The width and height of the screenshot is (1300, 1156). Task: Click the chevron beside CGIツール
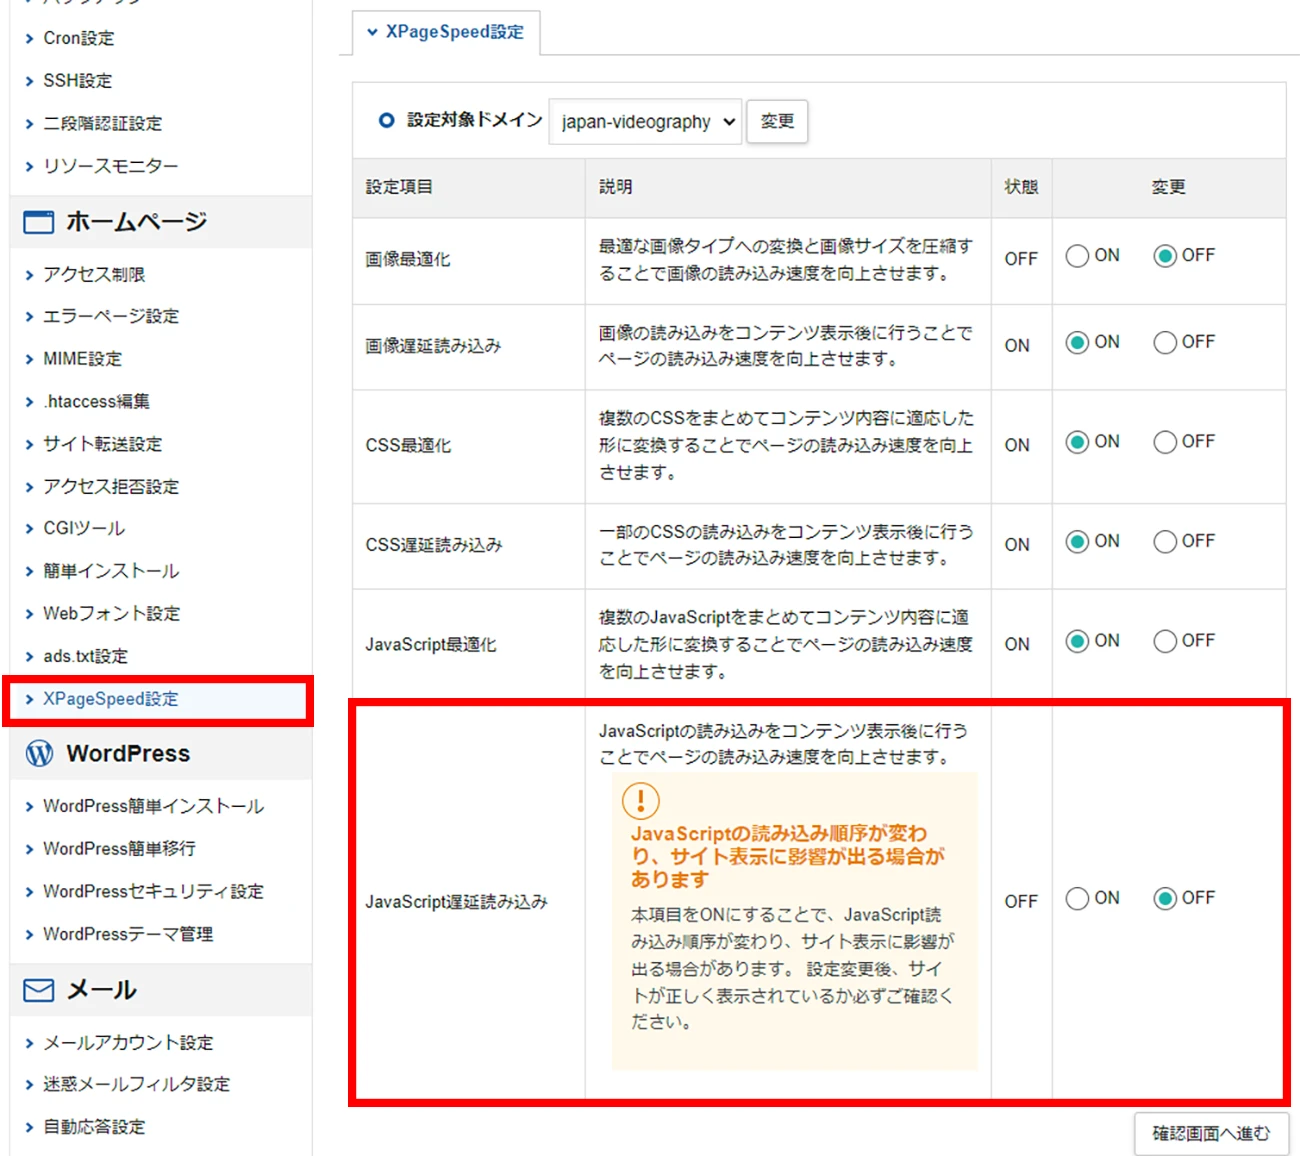[x=29, y=529]
